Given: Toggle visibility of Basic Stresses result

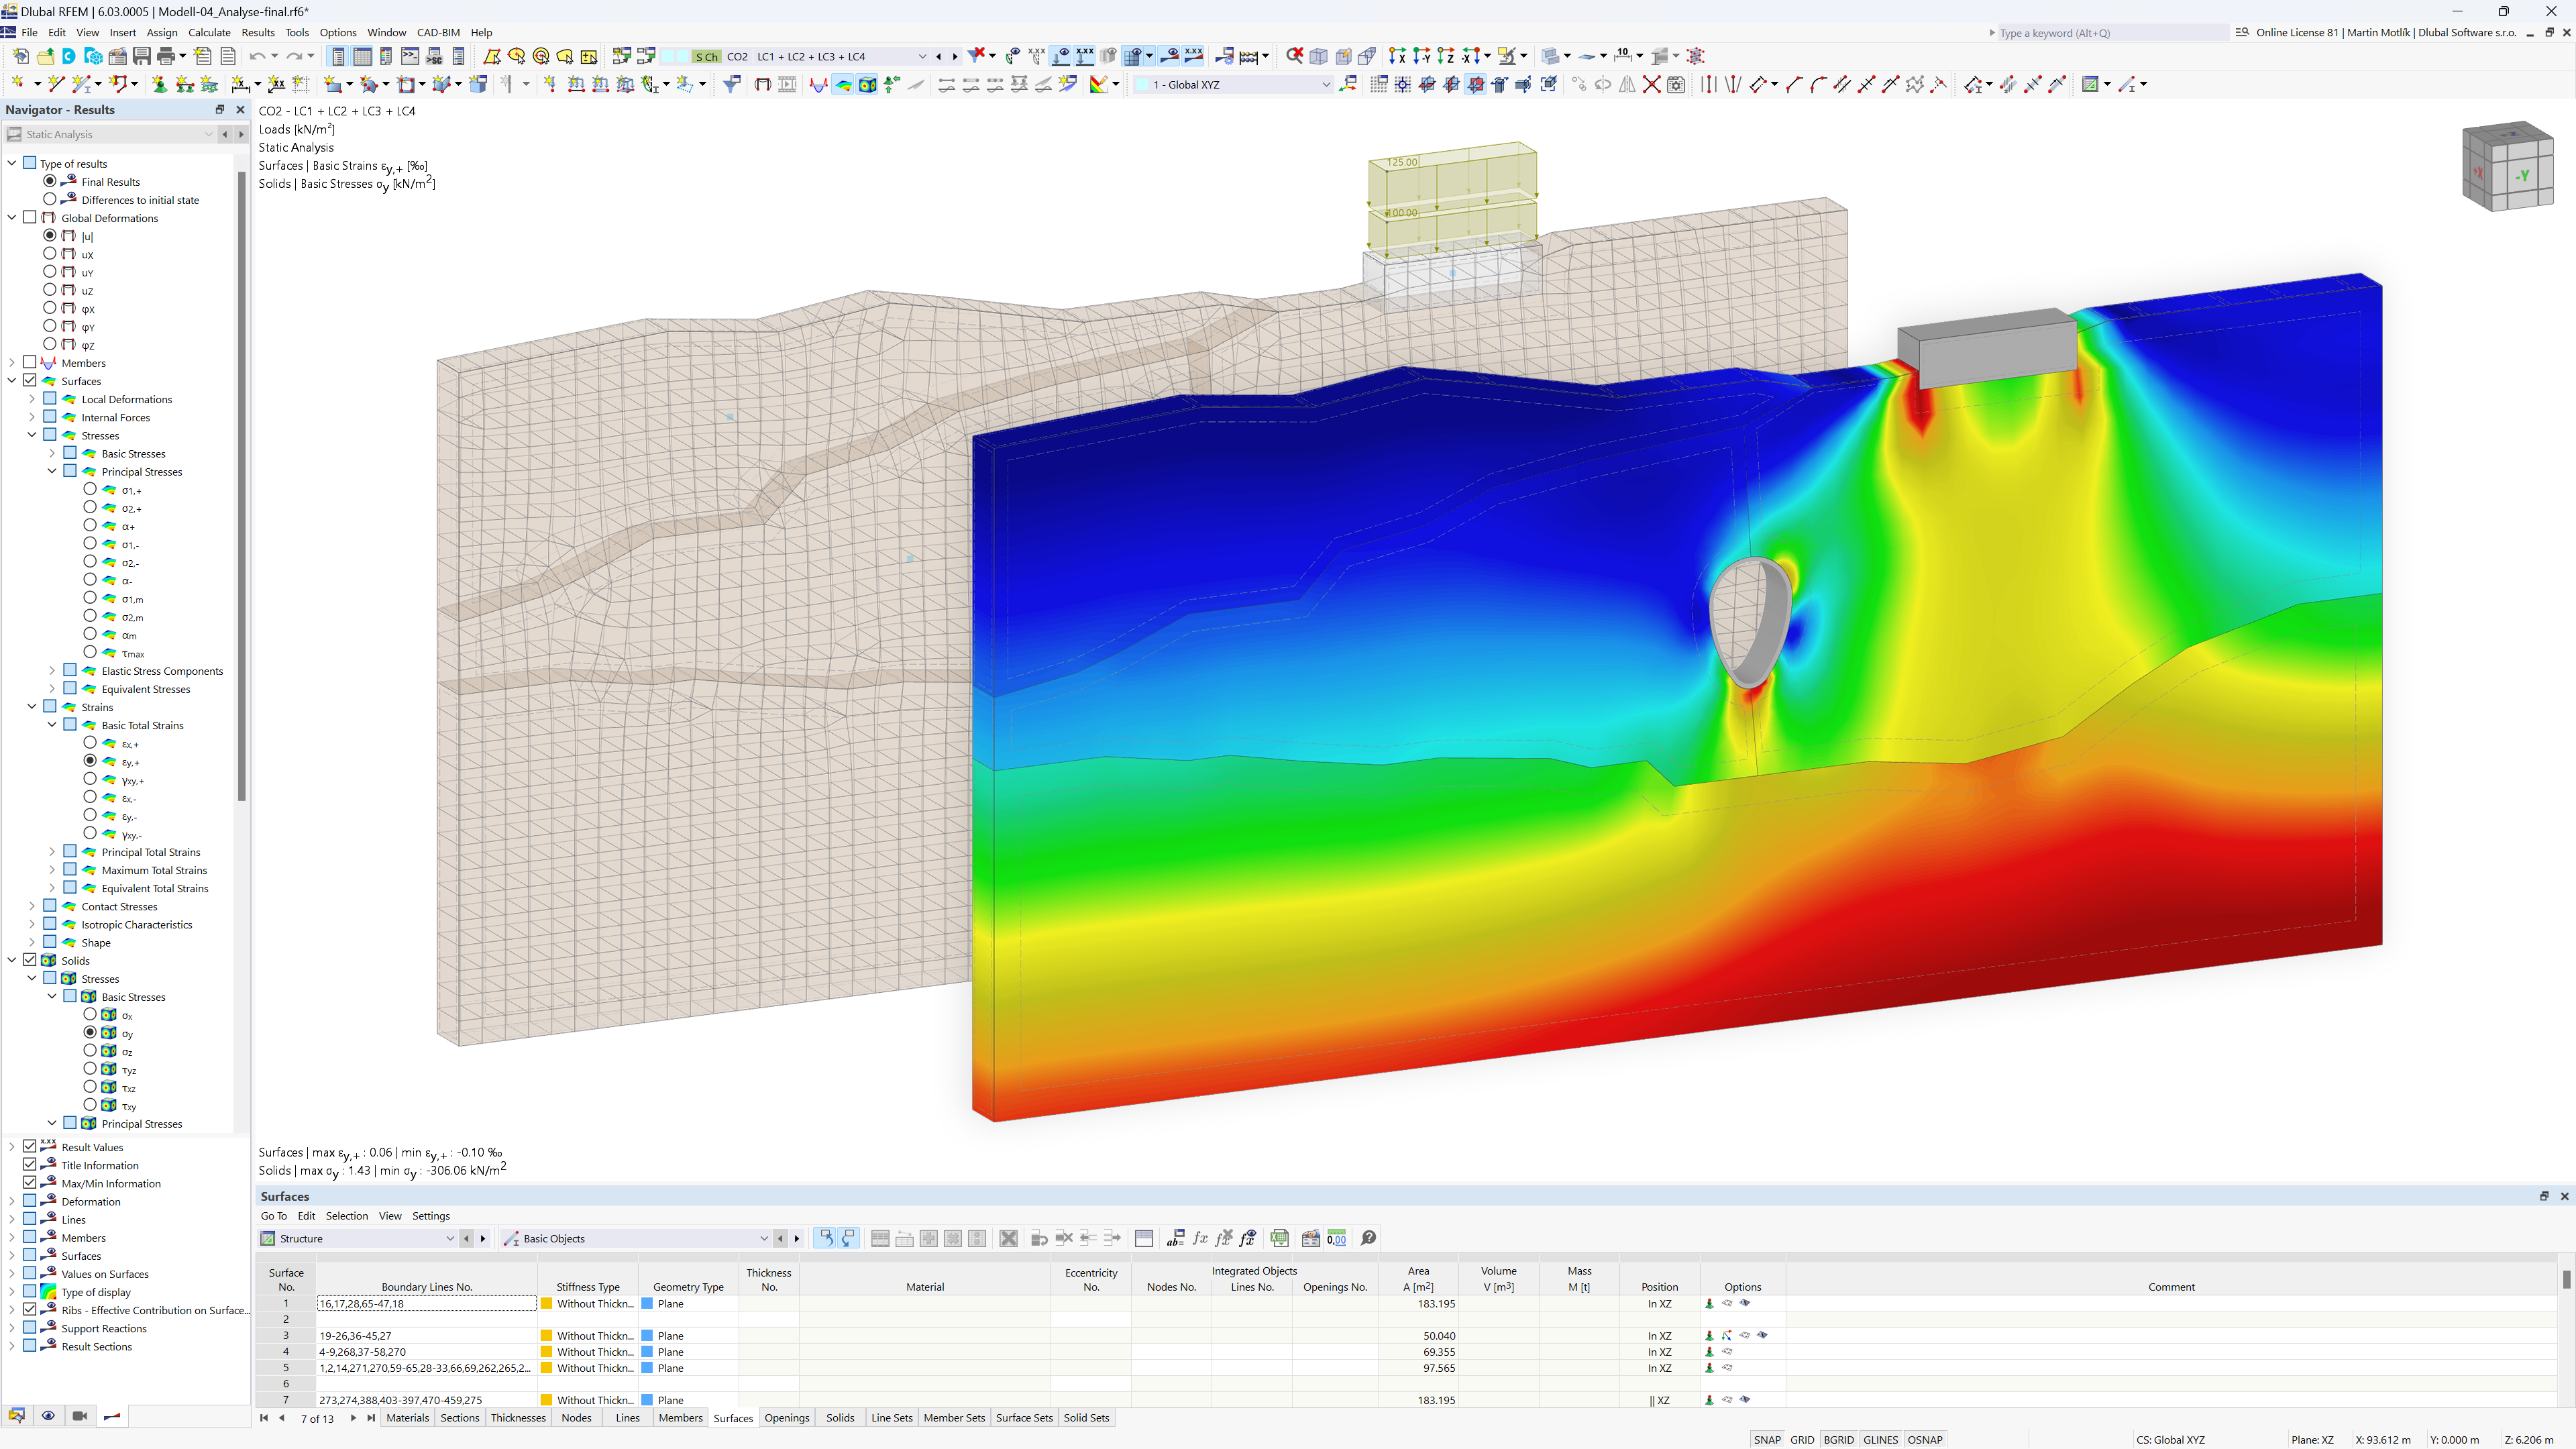Looking at the screenshot, I should point(70,453).
